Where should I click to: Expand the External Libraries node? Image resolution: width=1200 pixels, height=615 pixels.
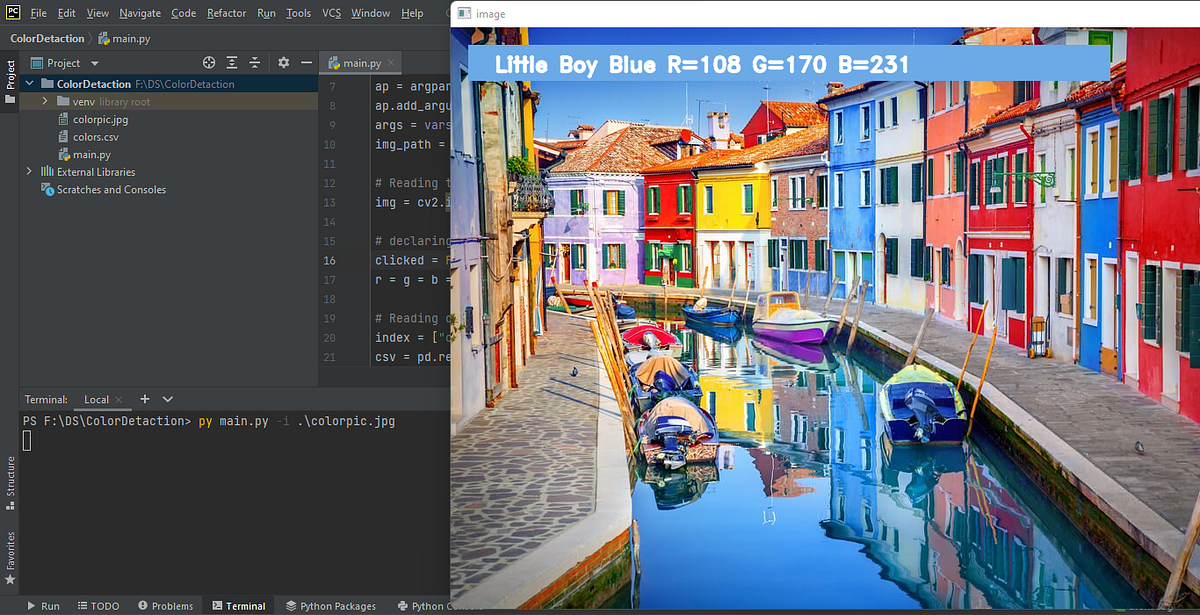point(28,171)
